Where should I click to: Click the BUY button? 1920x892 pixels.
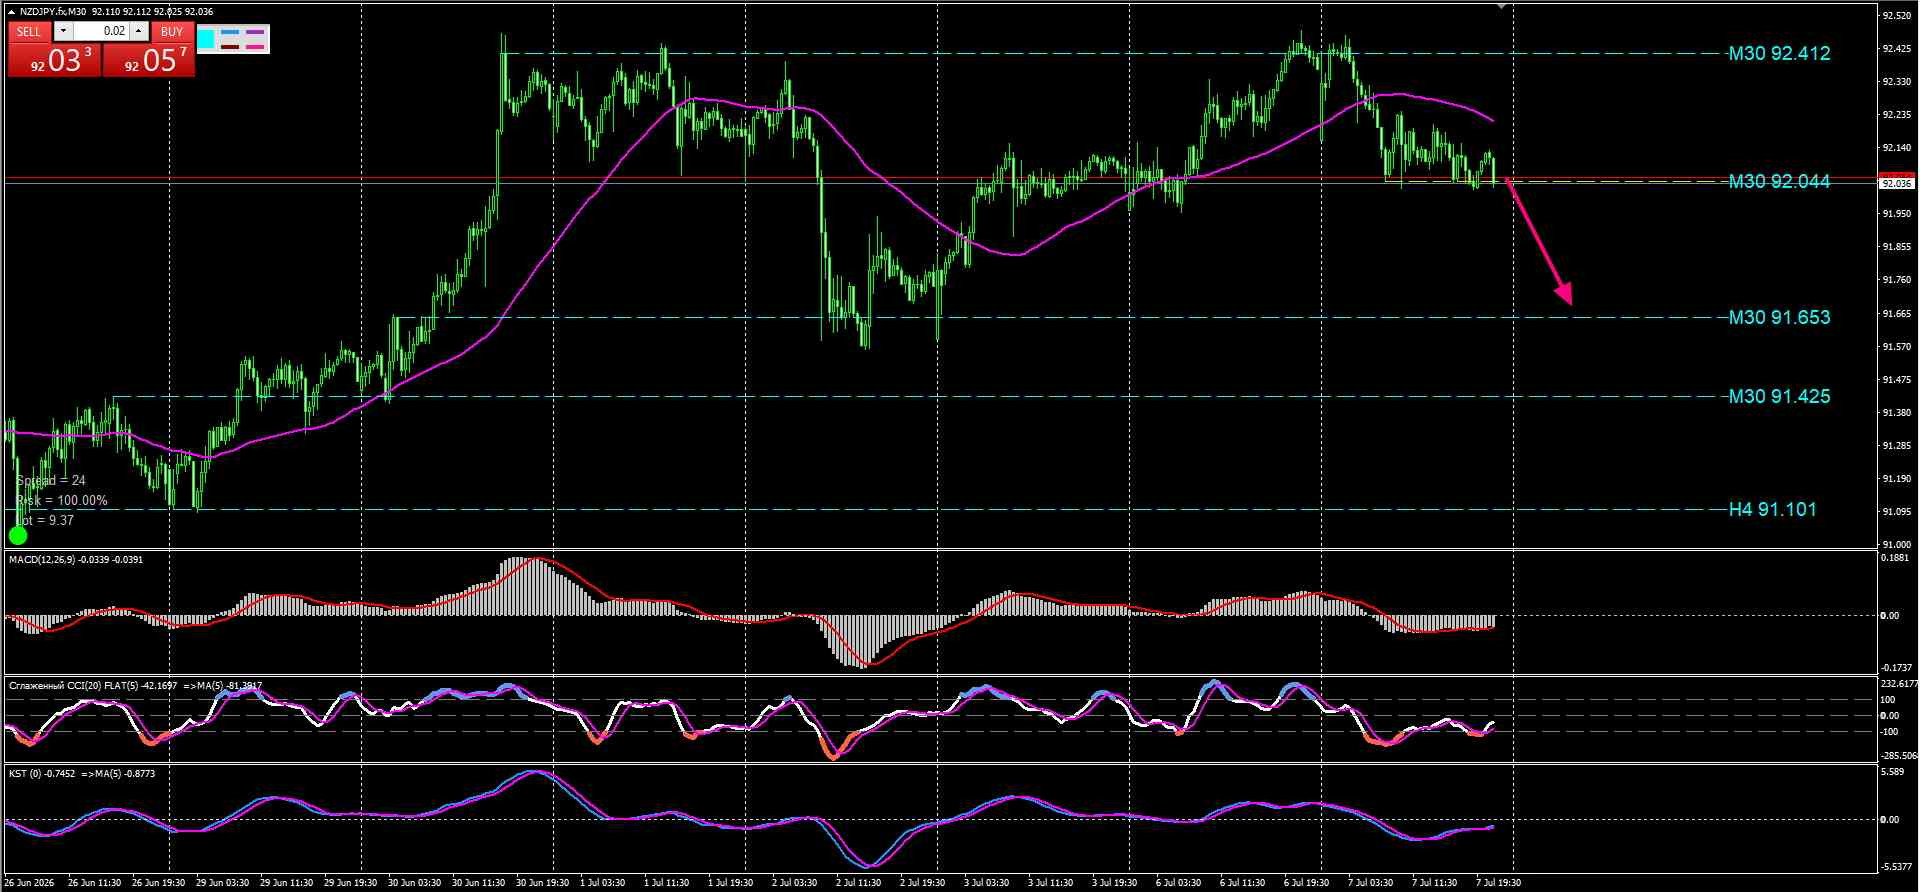(x=172, y=32)
